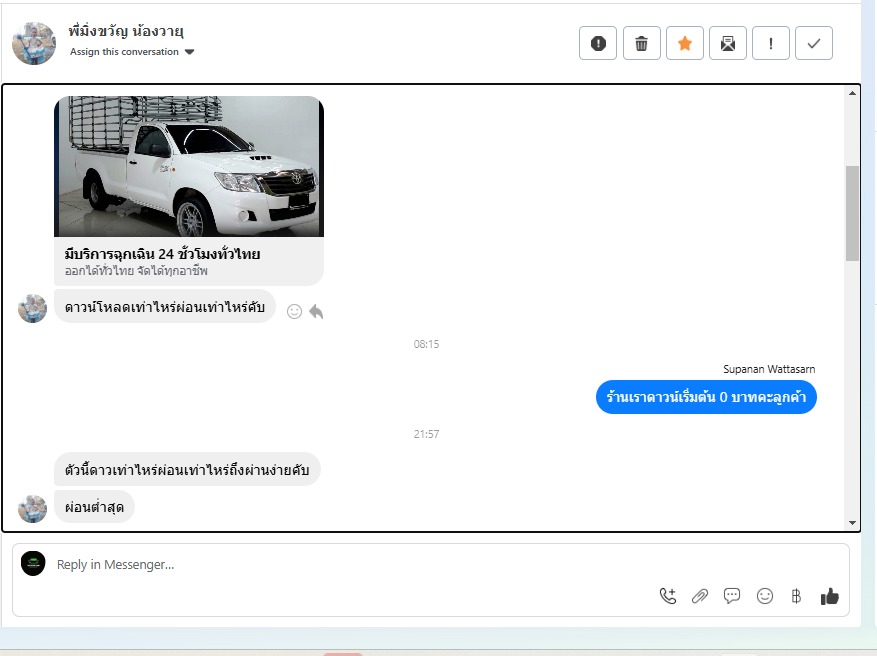Click the Baht payment request icon
877x656 pixels.
pos(796,596)
